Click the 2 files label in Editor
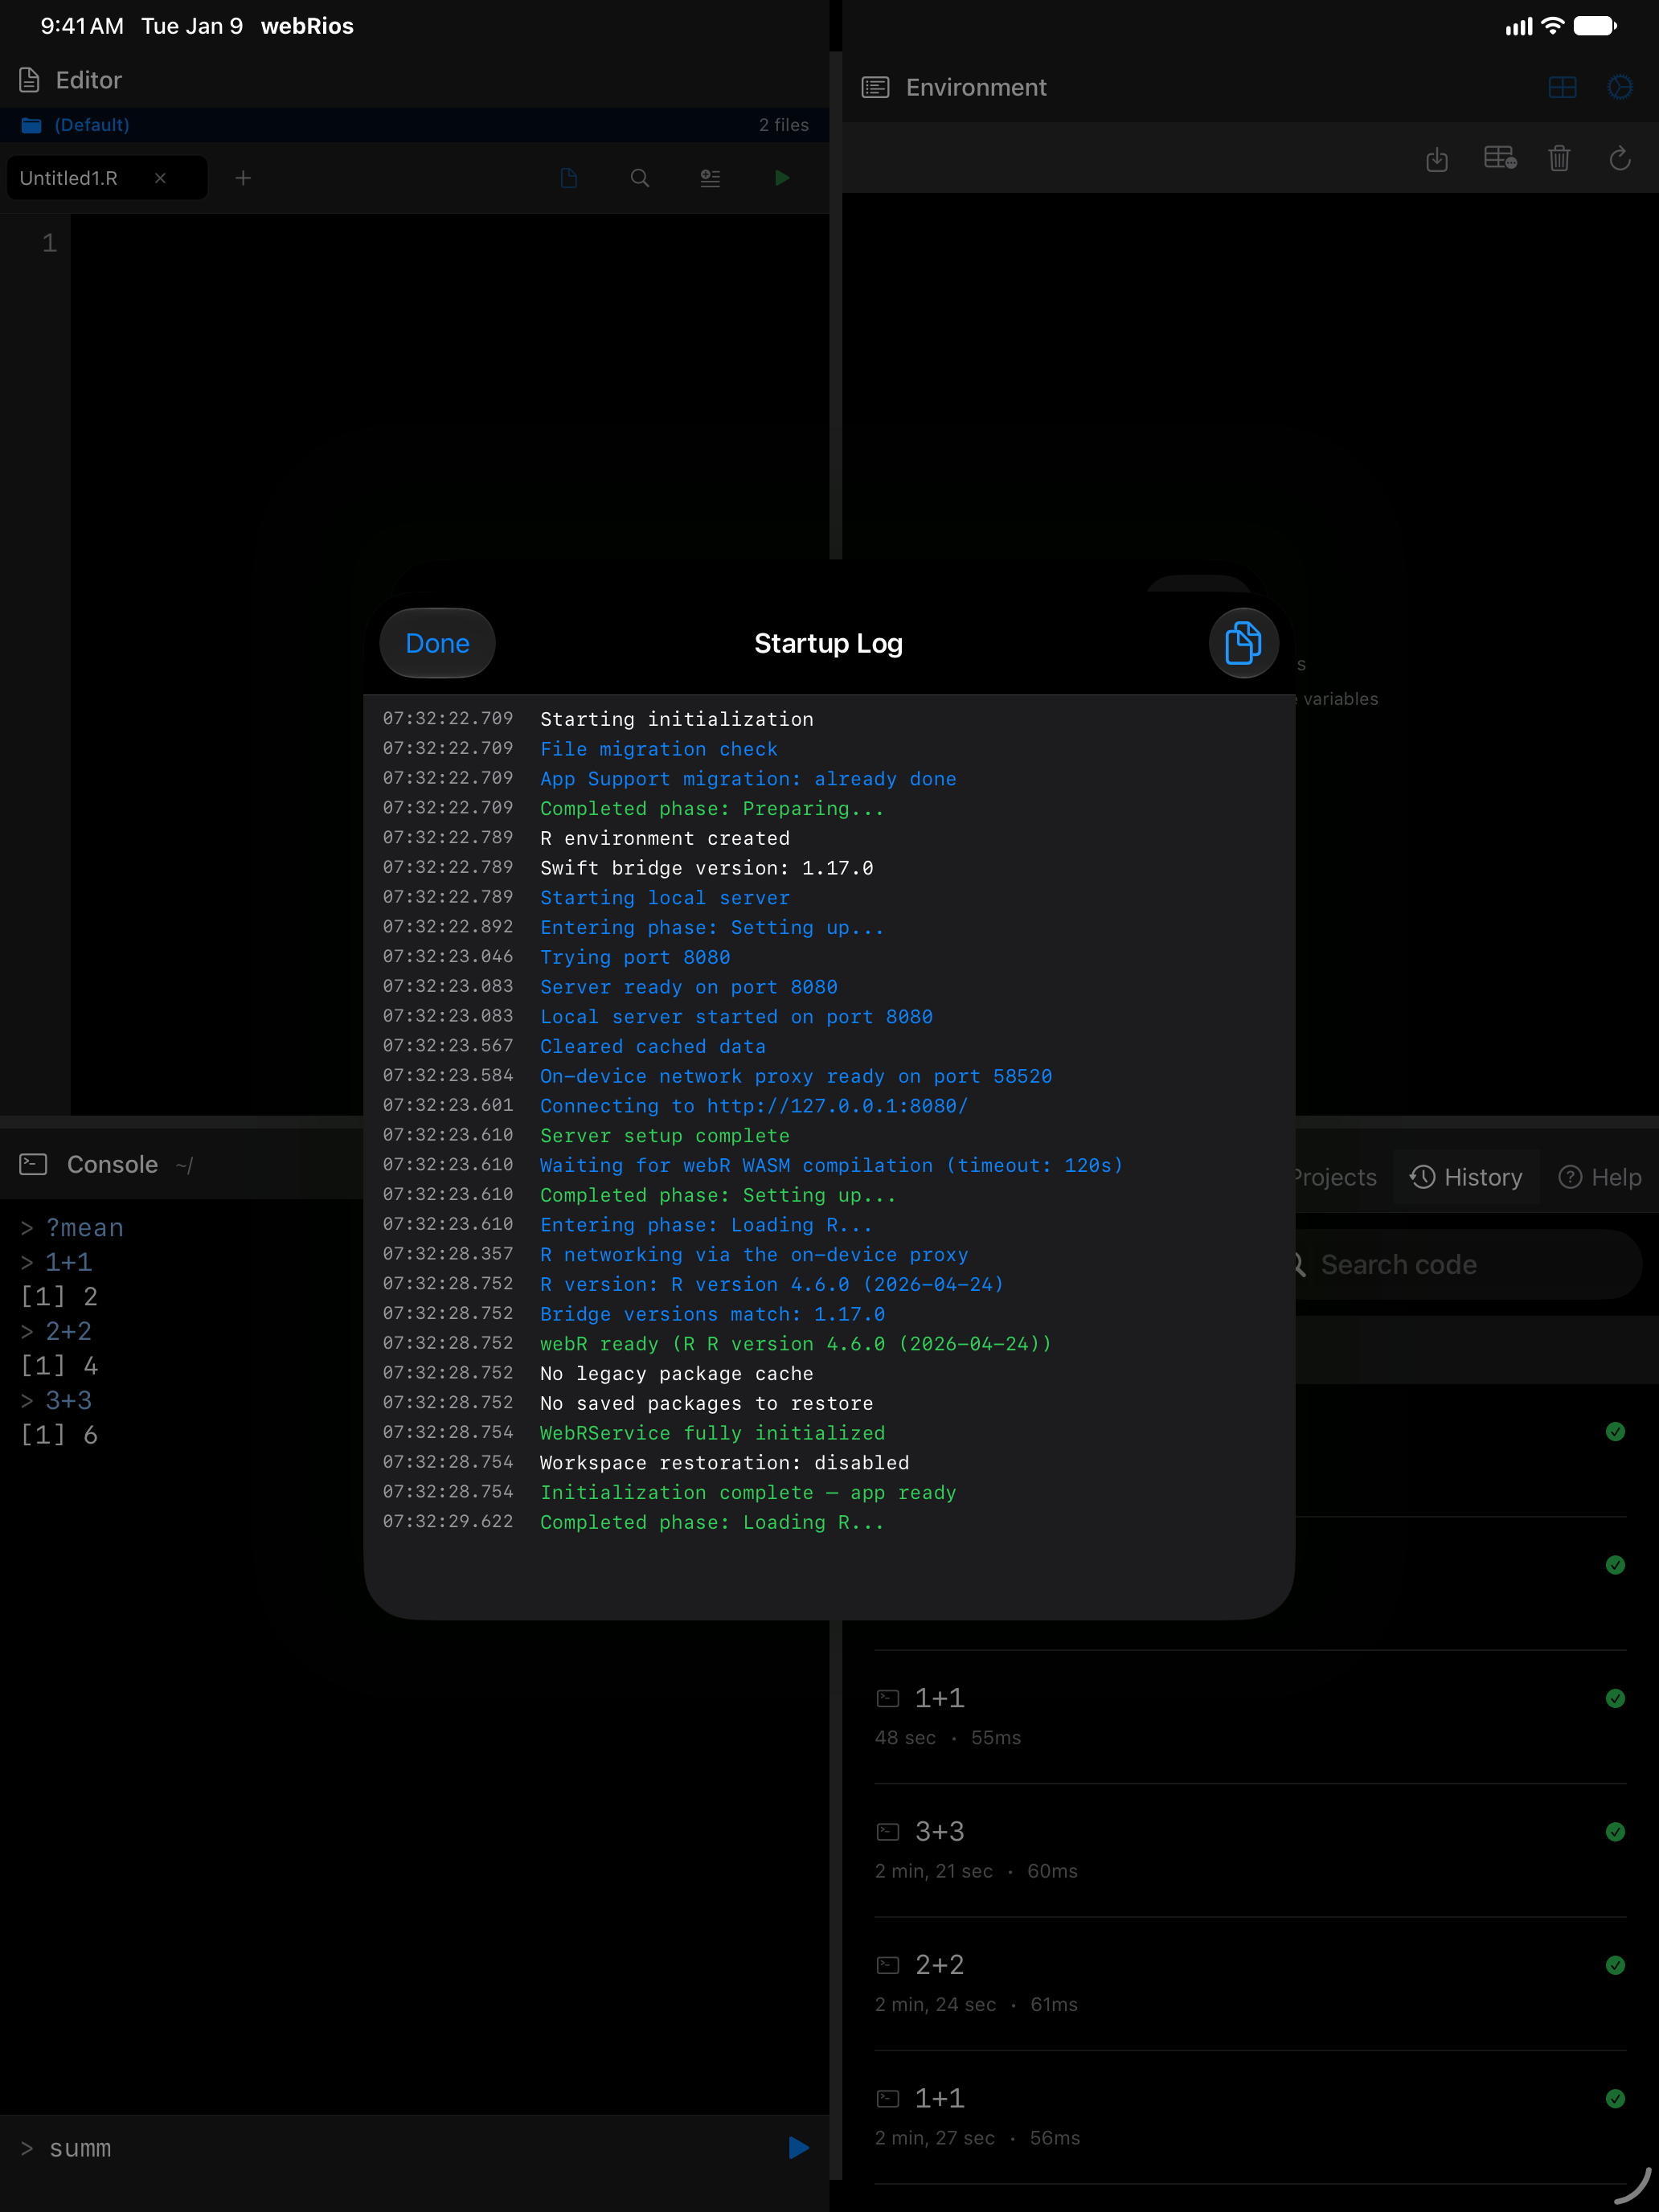Viewport: 1659px width, 2212px height. [783, 125]
